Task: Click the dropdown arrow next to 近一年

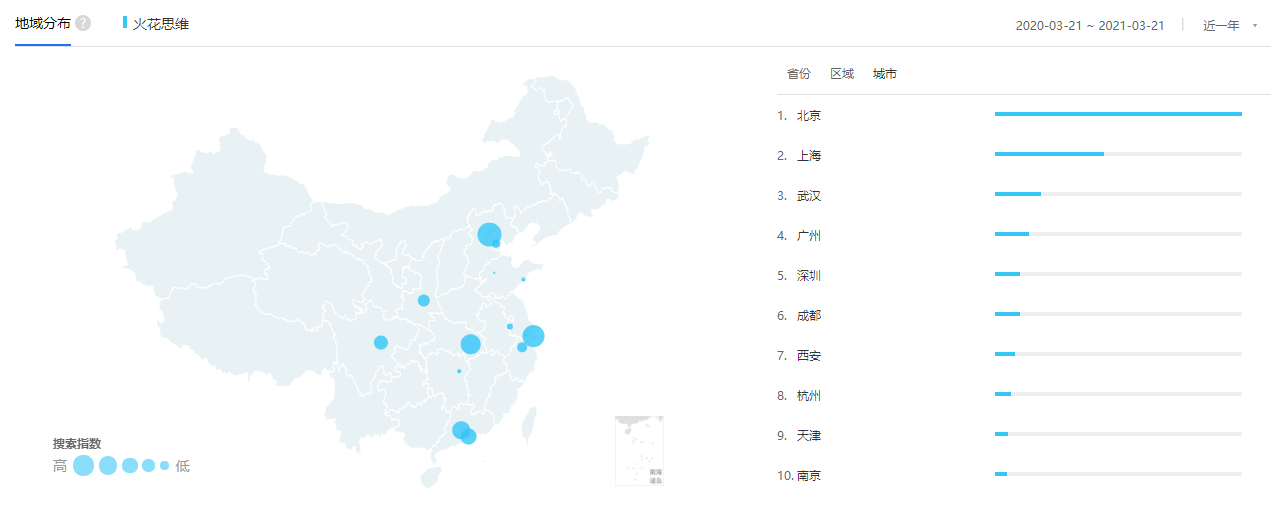Action: [x=1255, y=25]
